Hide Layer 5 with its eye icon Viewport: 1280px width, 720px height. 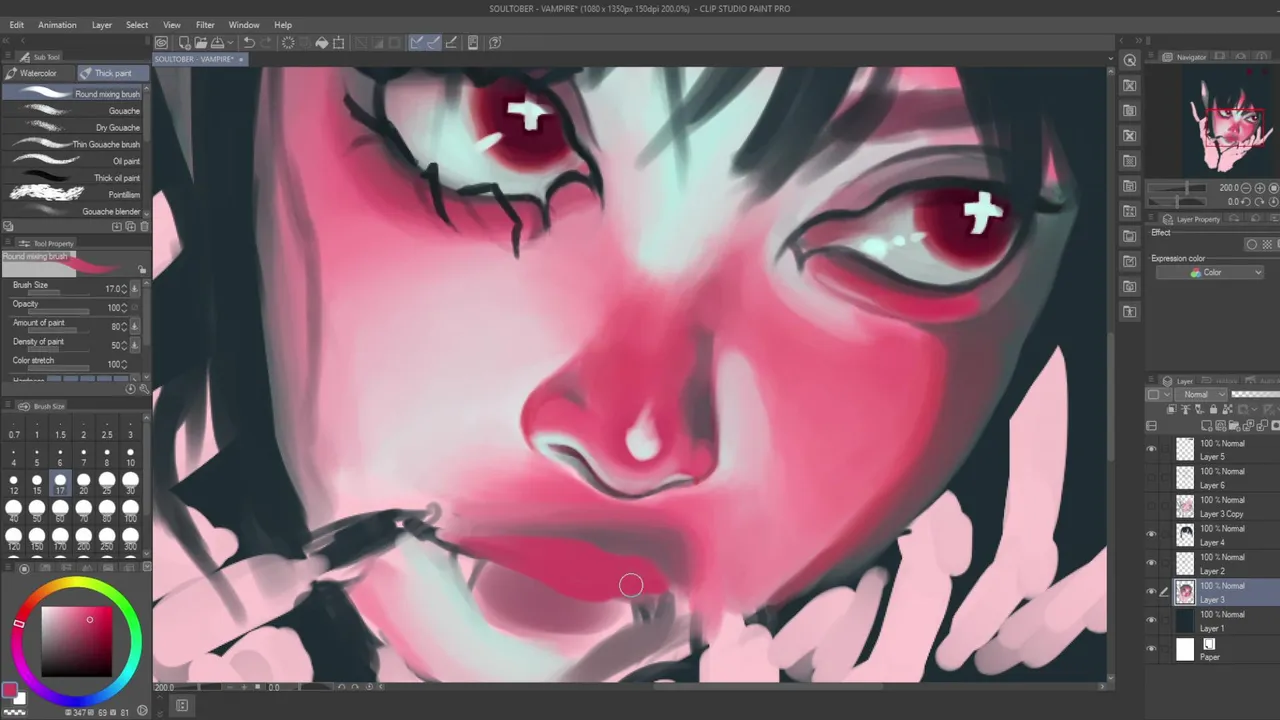click(x=1151, y=450)
